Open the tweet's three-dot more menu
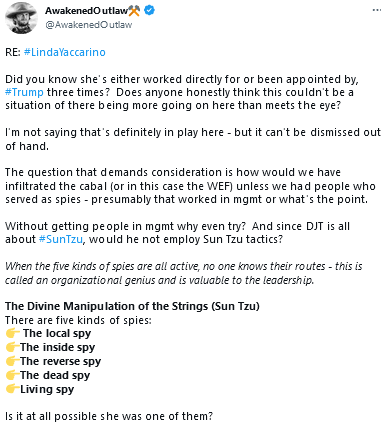 coord(376,10)
